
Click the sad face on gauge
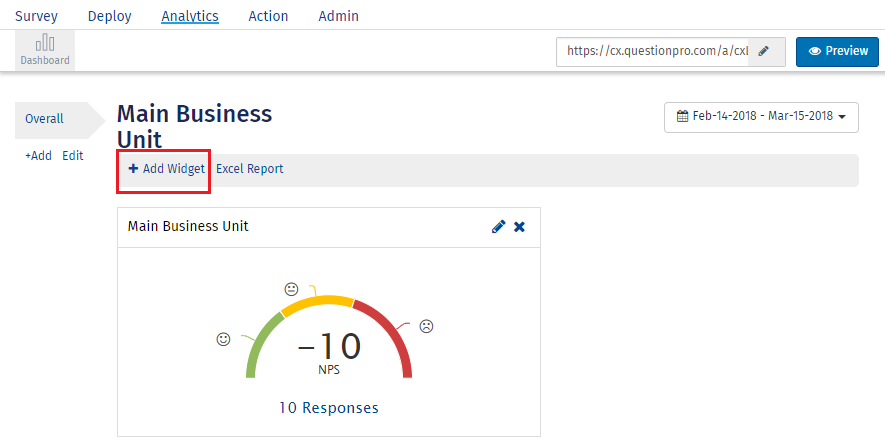tap(426, 326)
